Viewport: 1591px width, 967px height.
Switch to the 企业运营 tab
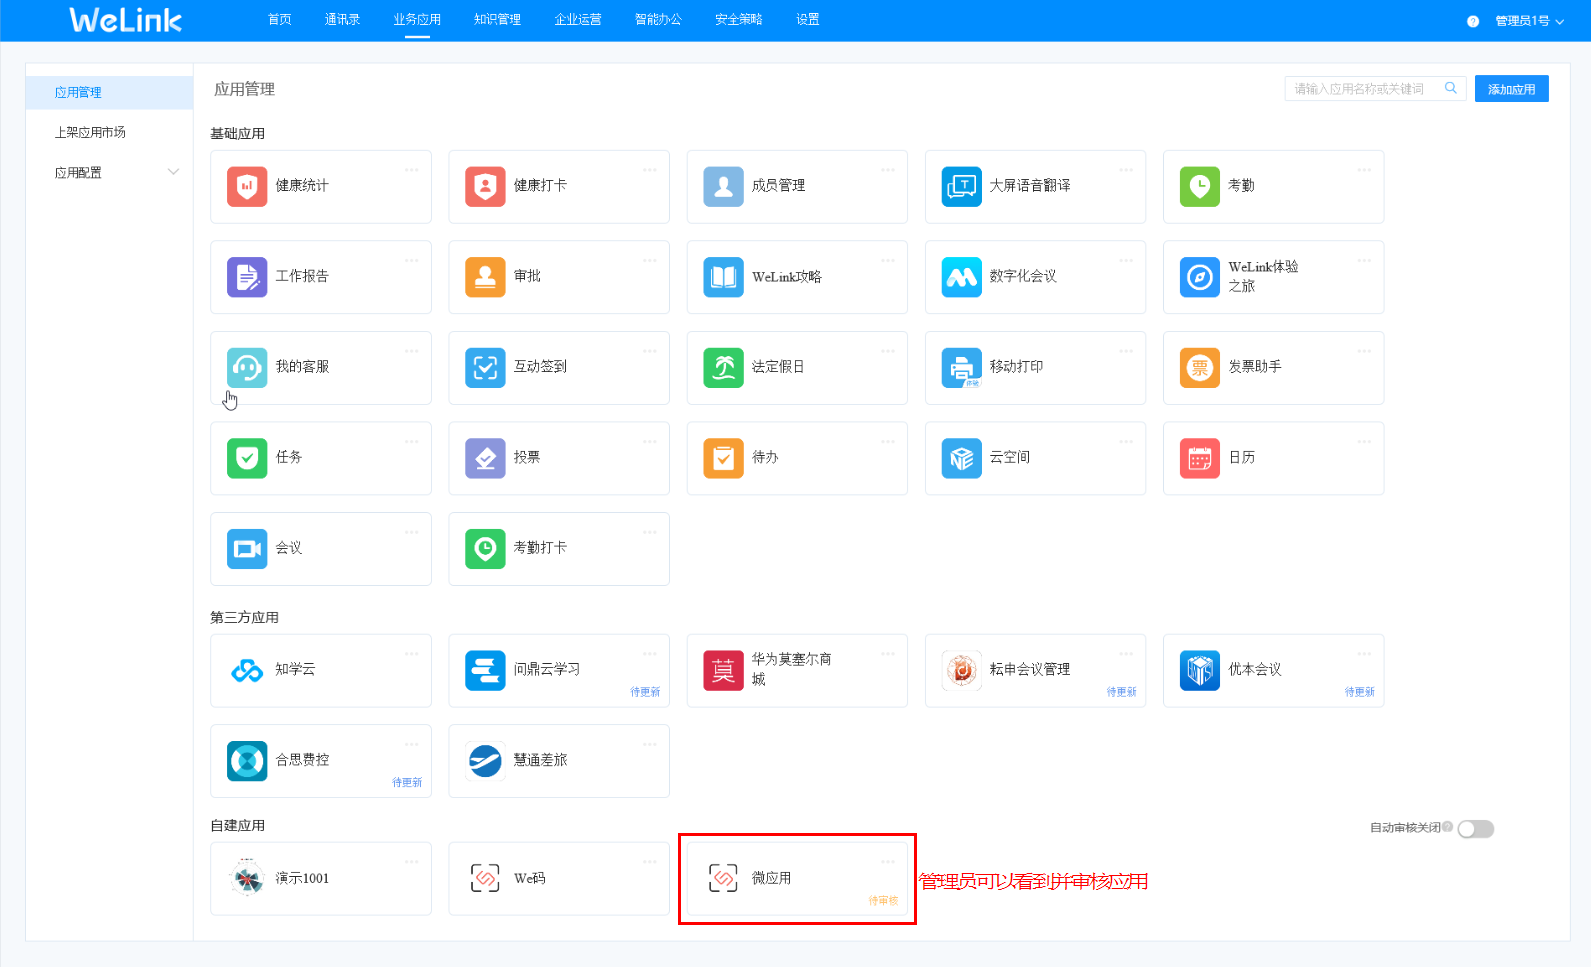(578, 20)
